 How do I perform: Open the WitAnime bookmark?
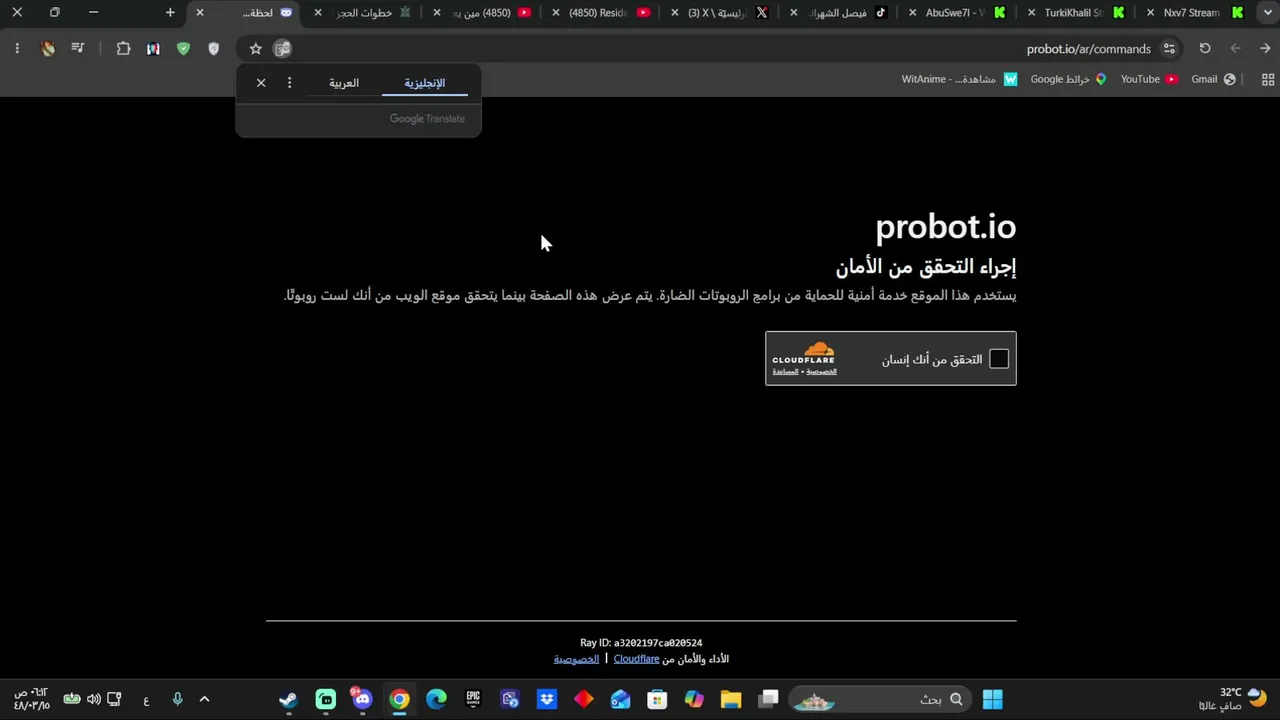point(959,79)
